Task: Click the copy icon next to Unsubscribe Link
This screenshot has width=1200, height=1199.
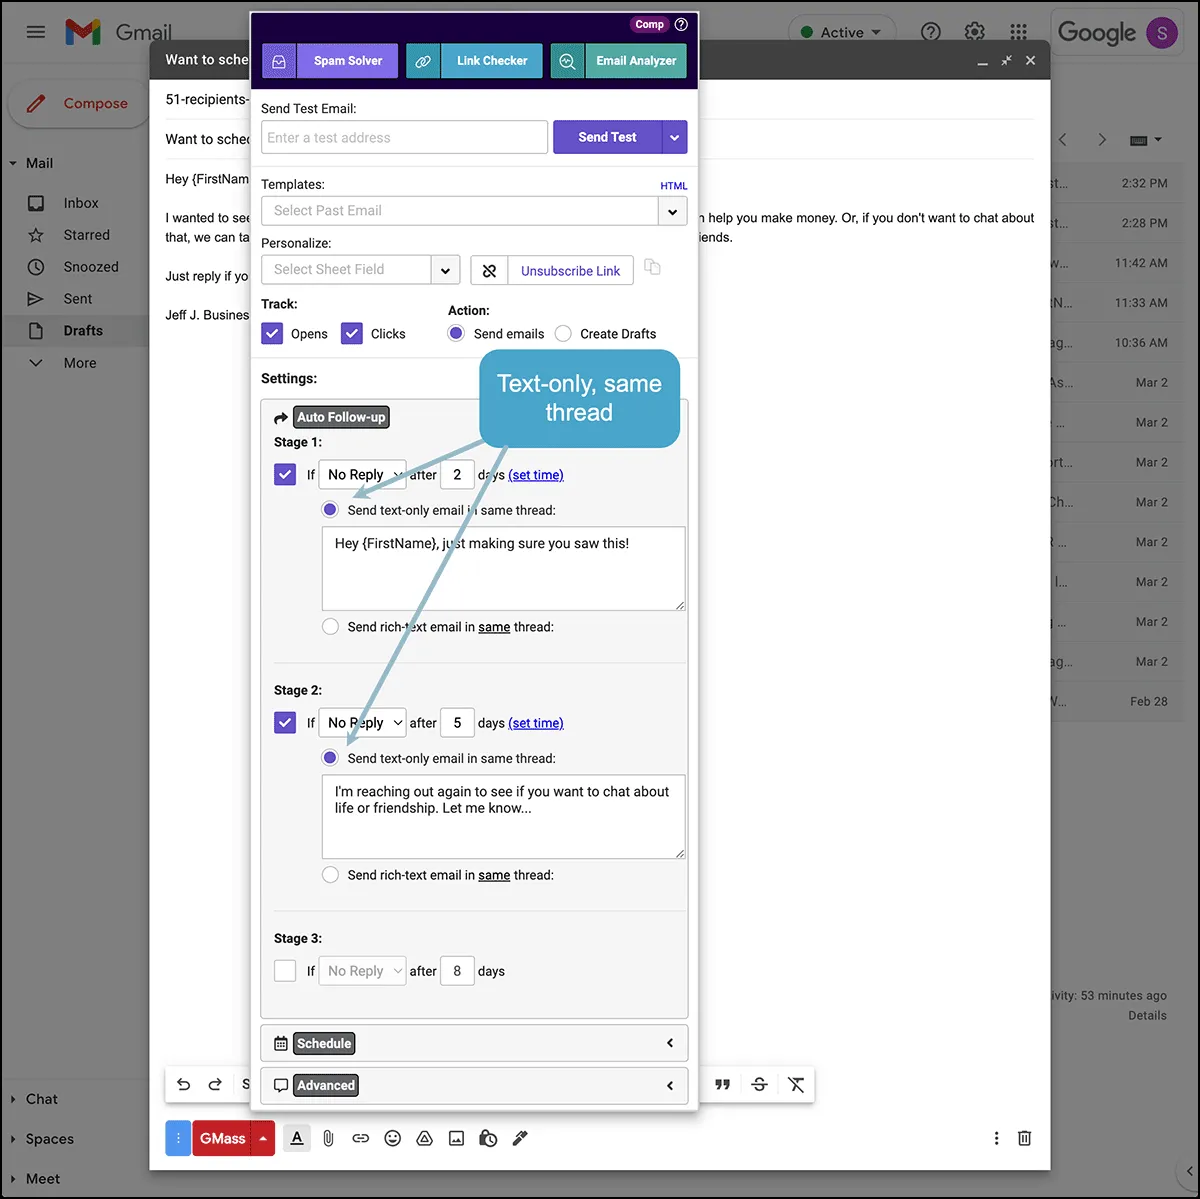Action: 652,267
